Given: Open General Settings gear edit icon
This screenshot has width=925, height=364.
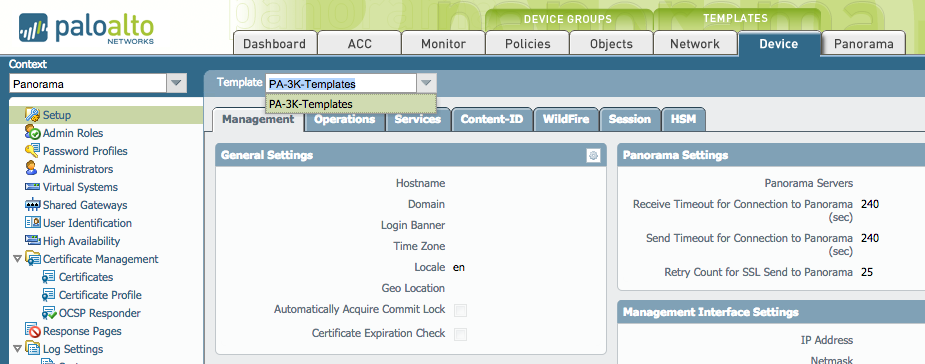Looking at the screenshot, I should pyautogui.click(x=593, y=155).
